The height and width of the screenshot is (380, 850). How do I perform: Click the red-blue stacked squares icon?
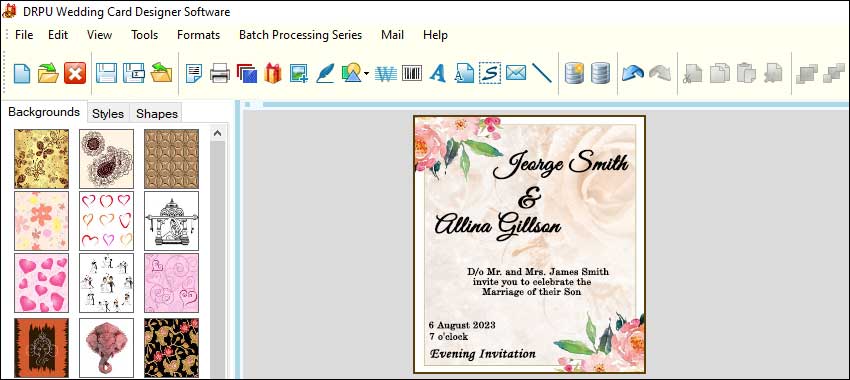(x=247, y=73)
